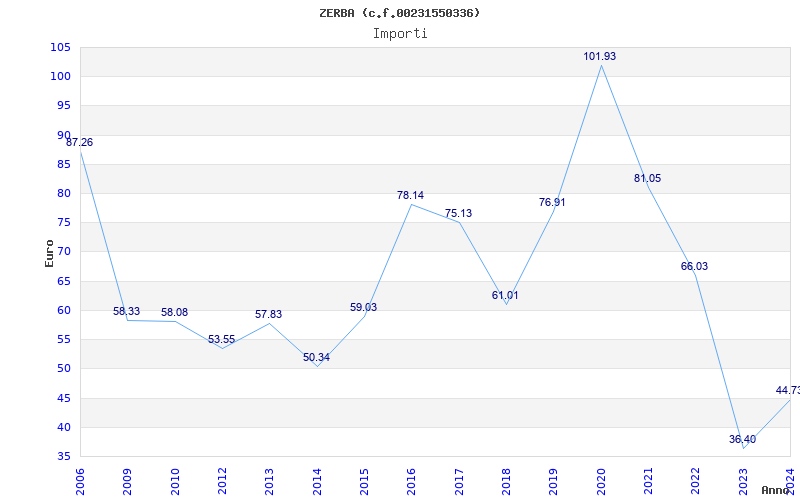Click the 2017 x-axis year label

tap(459, 481)
